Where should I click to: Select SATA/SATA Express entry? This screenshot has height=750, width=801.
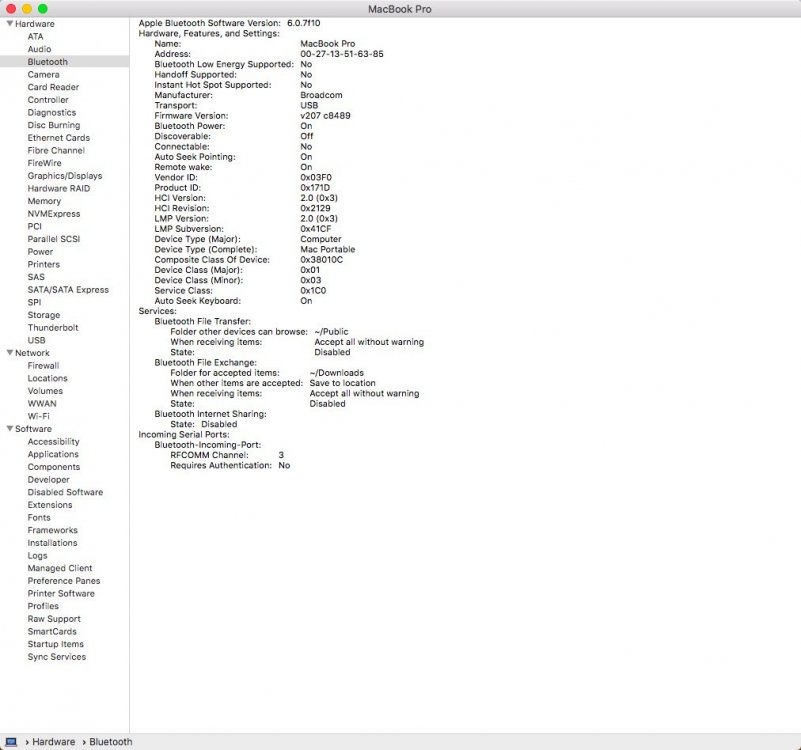pos(68,290)
